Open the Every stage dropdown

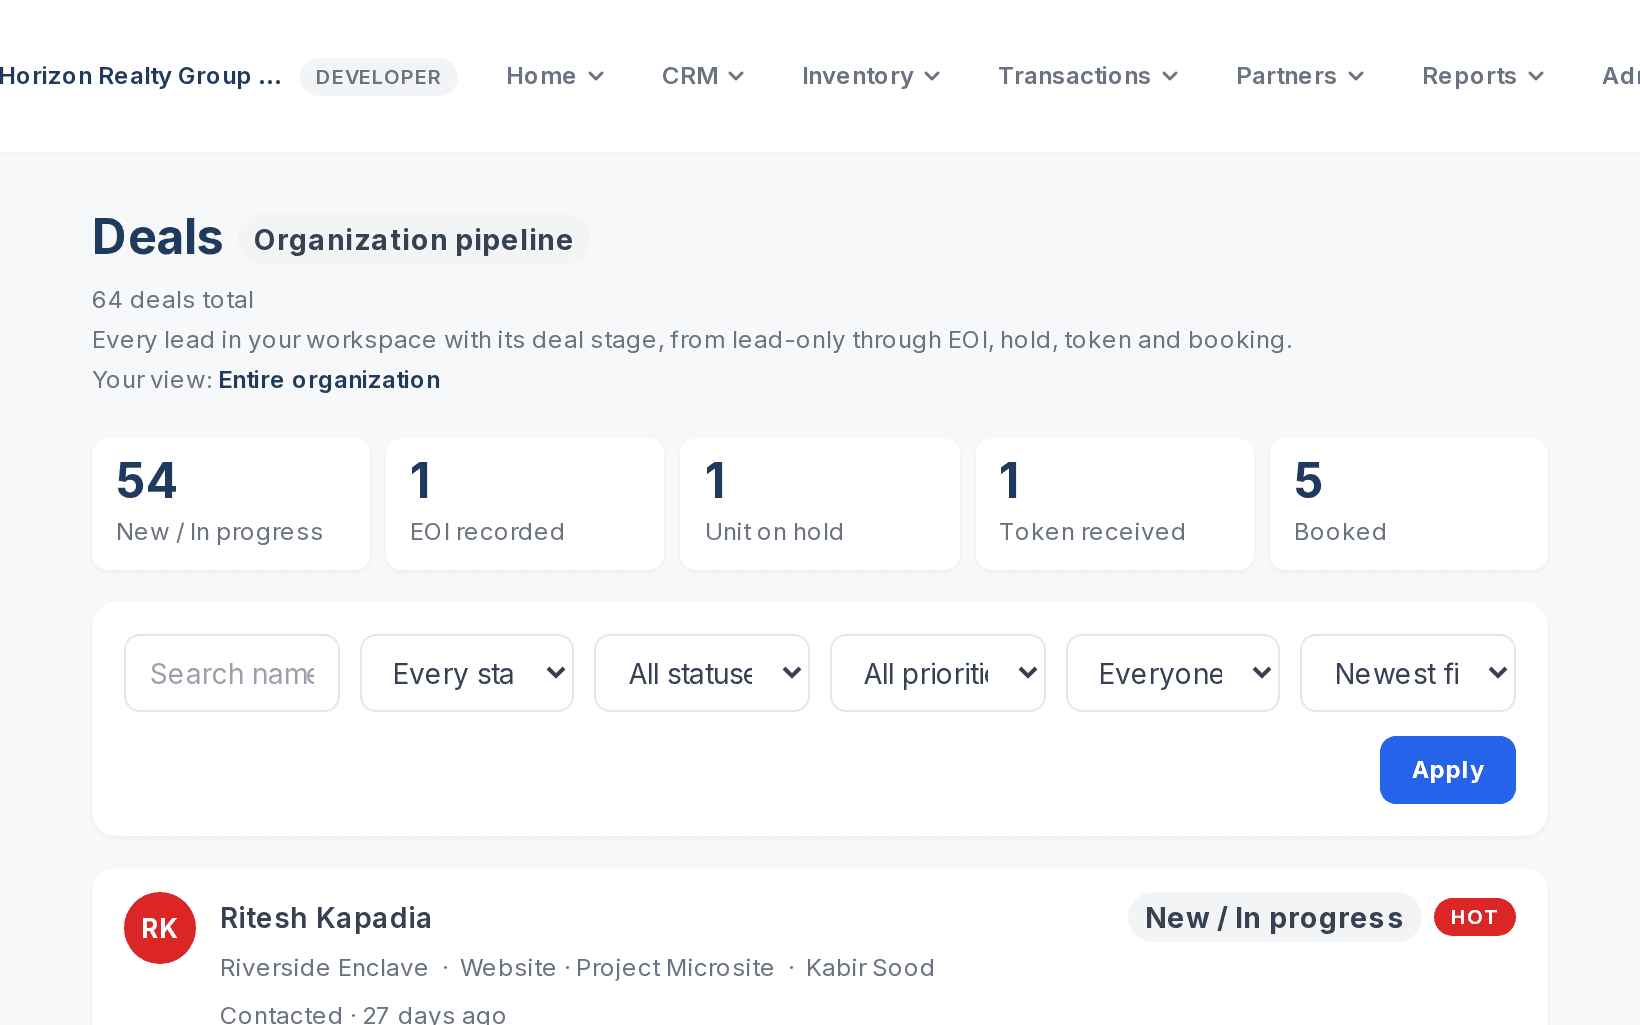(x=467, y=673)
